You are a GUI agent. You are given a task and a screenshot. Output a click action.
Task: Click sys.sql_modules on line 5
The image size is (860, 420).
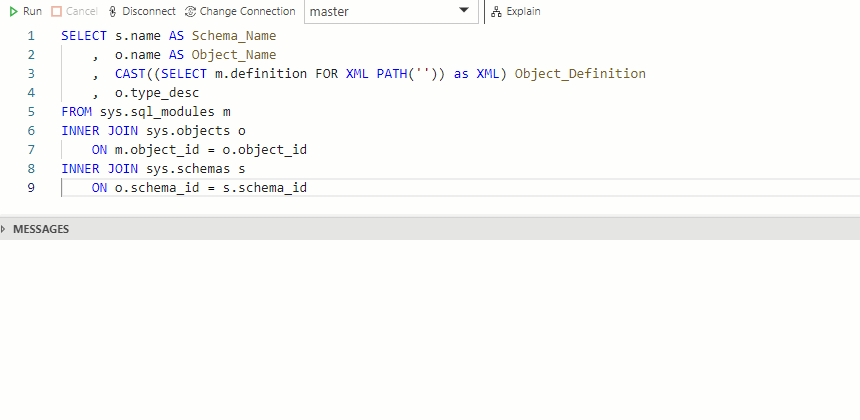point(157,112)
